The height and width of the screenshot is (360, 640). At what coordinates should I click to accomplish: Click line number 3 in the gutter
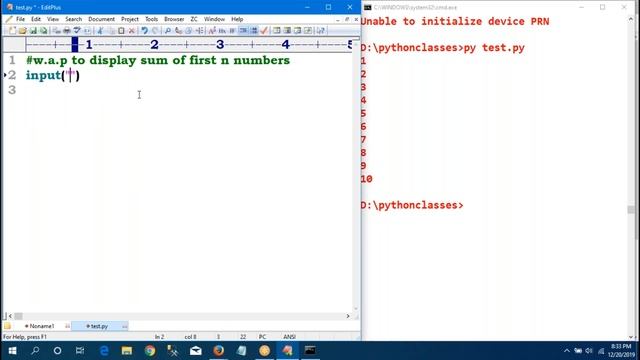pos(12,90)
